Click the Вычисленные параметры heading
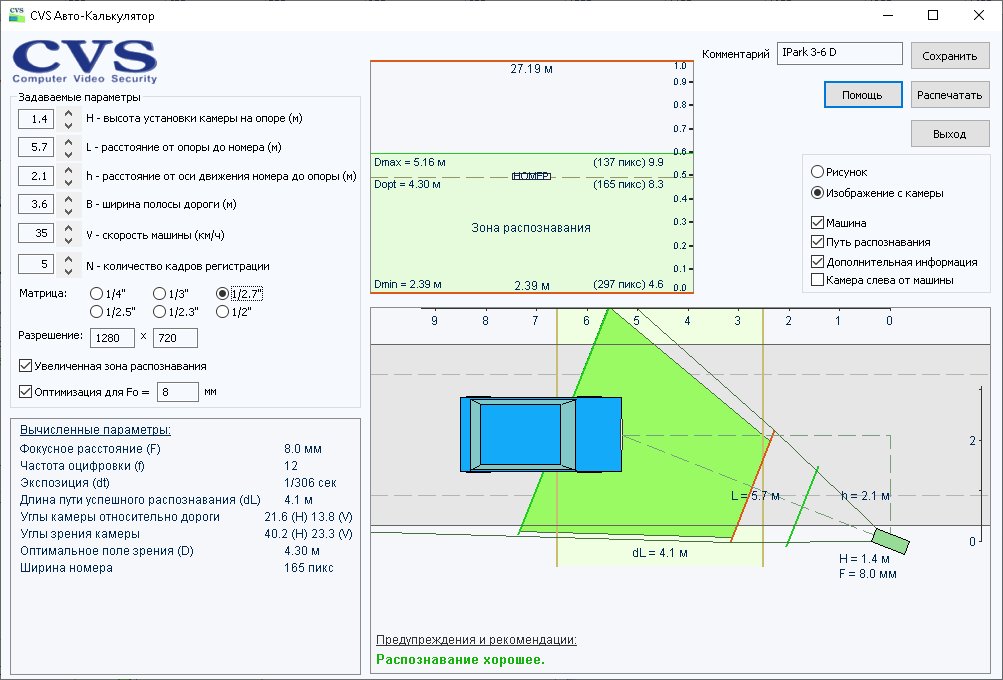Screen dimensions: 1003x680 (x=95, y=430)
